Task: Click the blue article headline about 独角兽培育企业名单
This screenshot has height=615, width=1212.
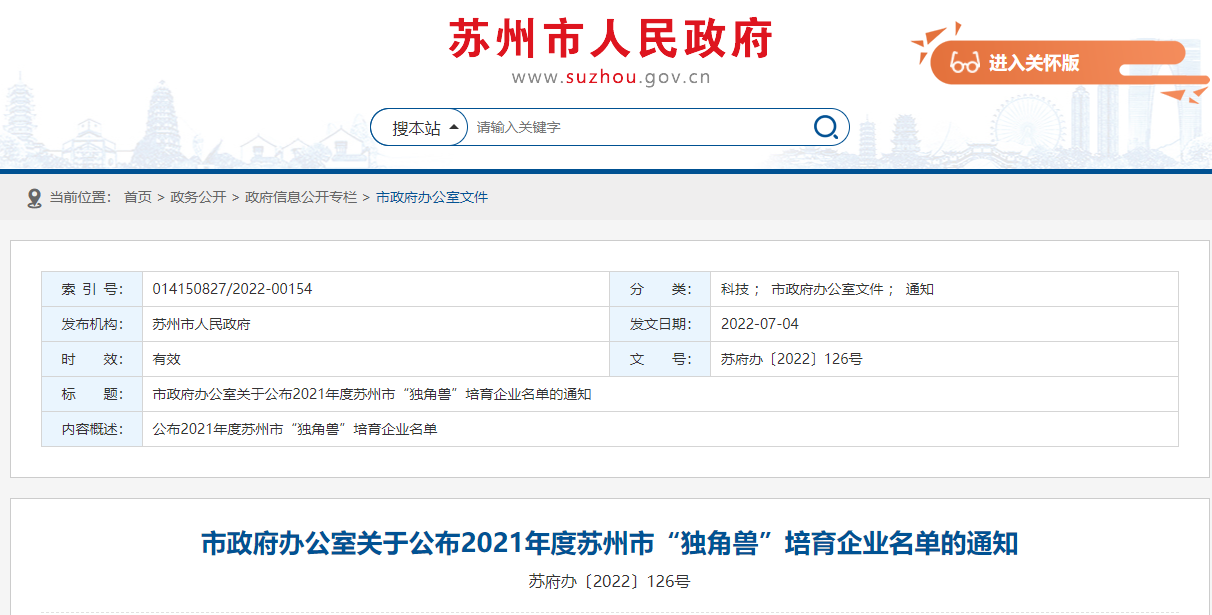Action: (609, 544)
